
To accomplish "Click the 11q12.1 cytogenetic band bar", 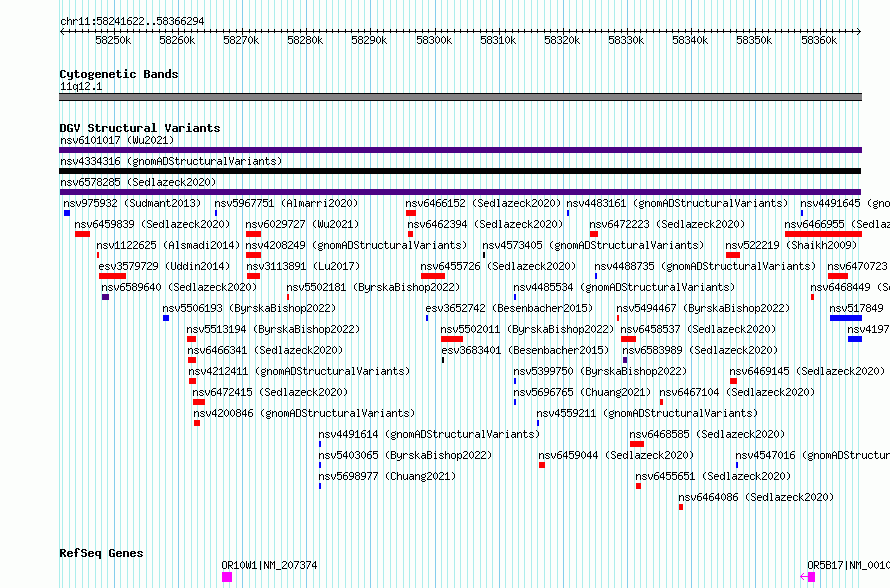I will [460, 97].
